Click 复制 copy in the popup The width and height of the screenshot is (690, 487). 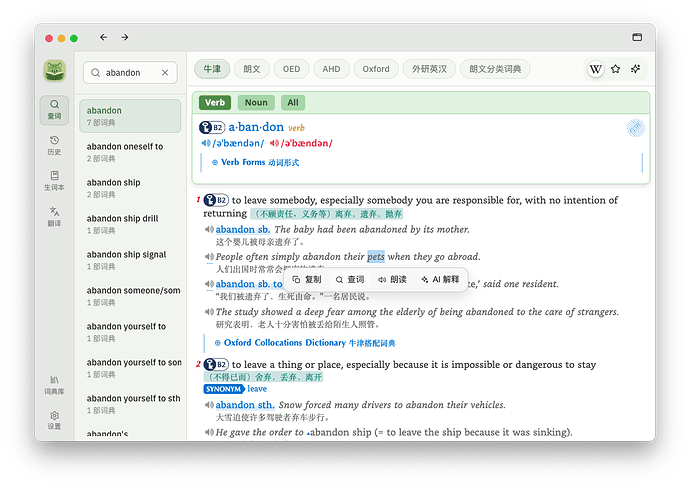[x=307, y=280]
